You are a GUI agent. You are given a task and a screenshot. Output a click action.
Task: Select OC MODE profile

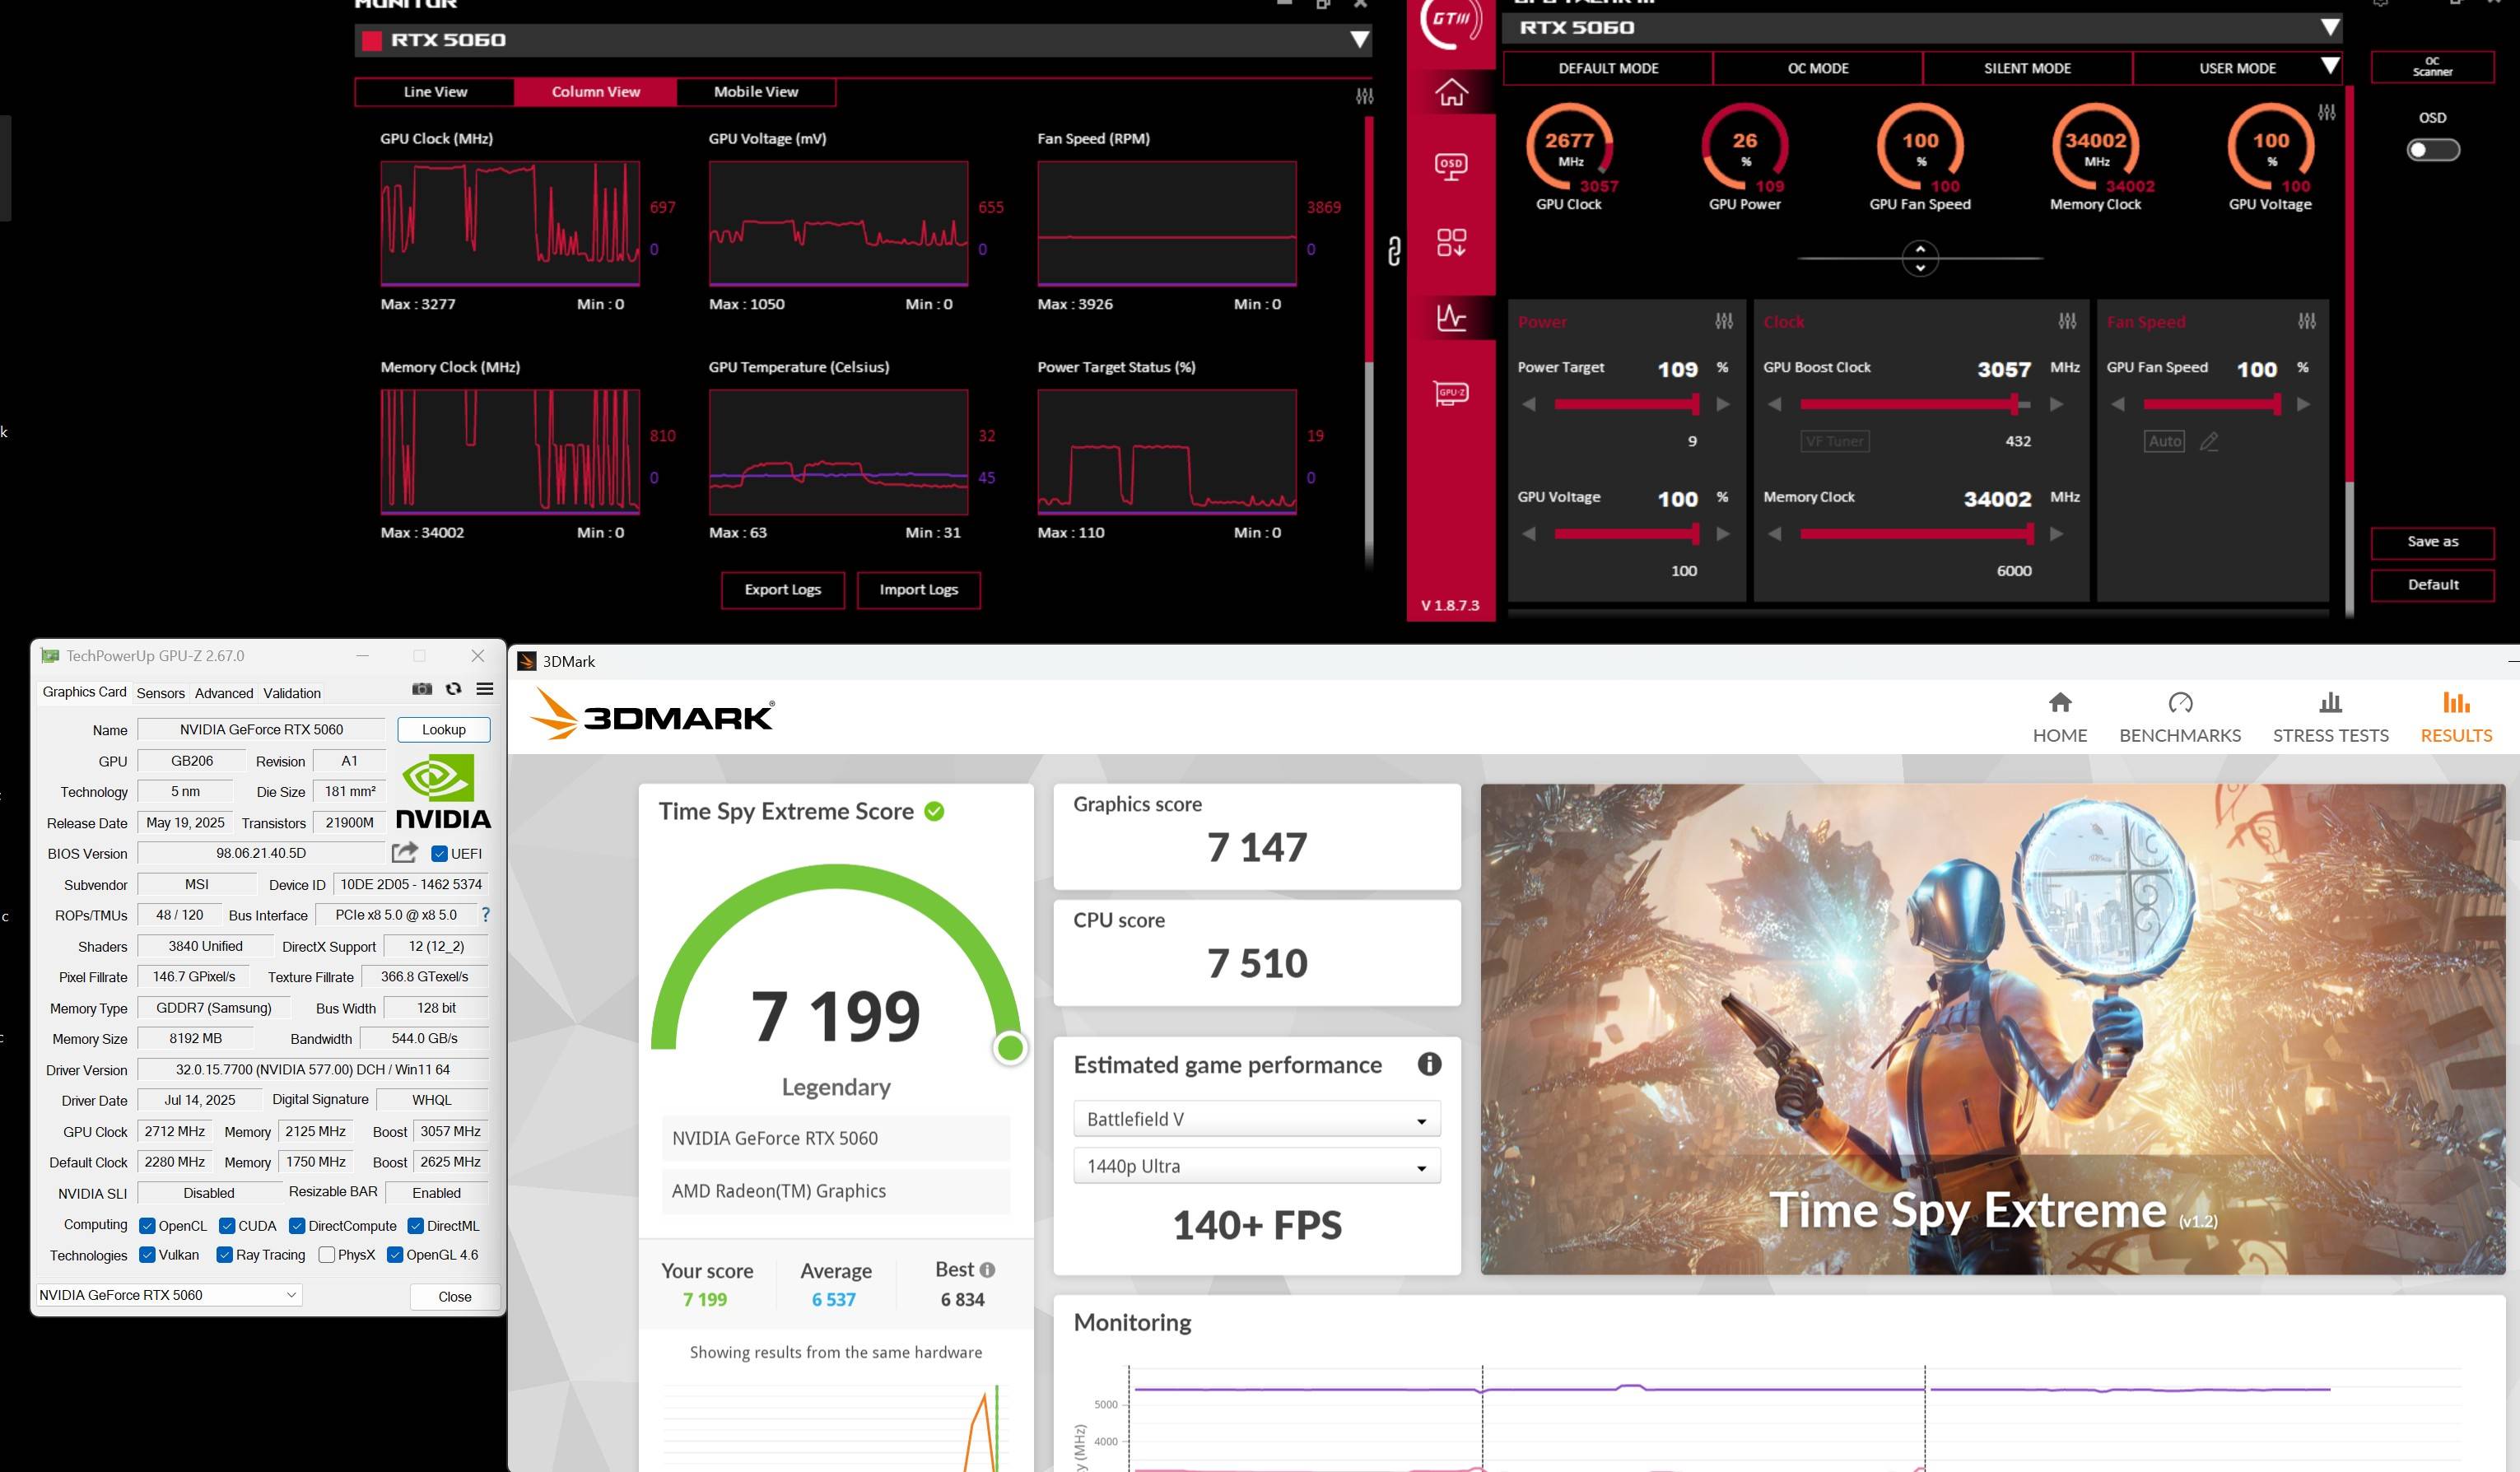coord(1818,68)
